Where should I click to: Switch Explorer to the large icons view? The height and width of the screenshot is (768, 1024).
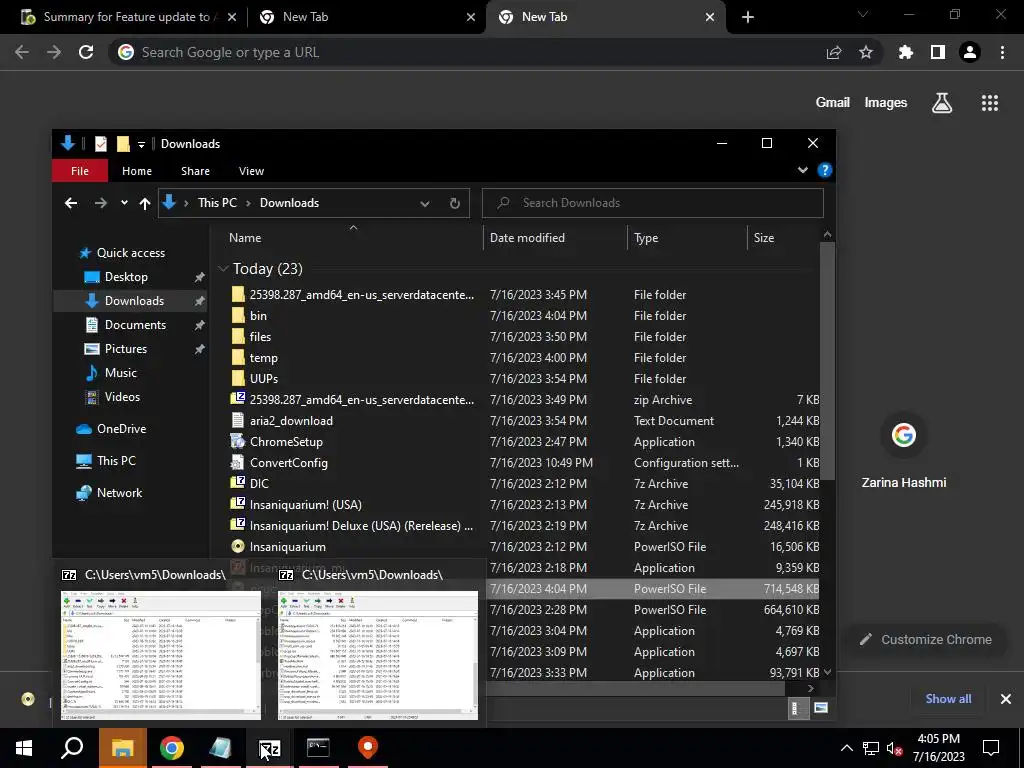pos(821,708)
